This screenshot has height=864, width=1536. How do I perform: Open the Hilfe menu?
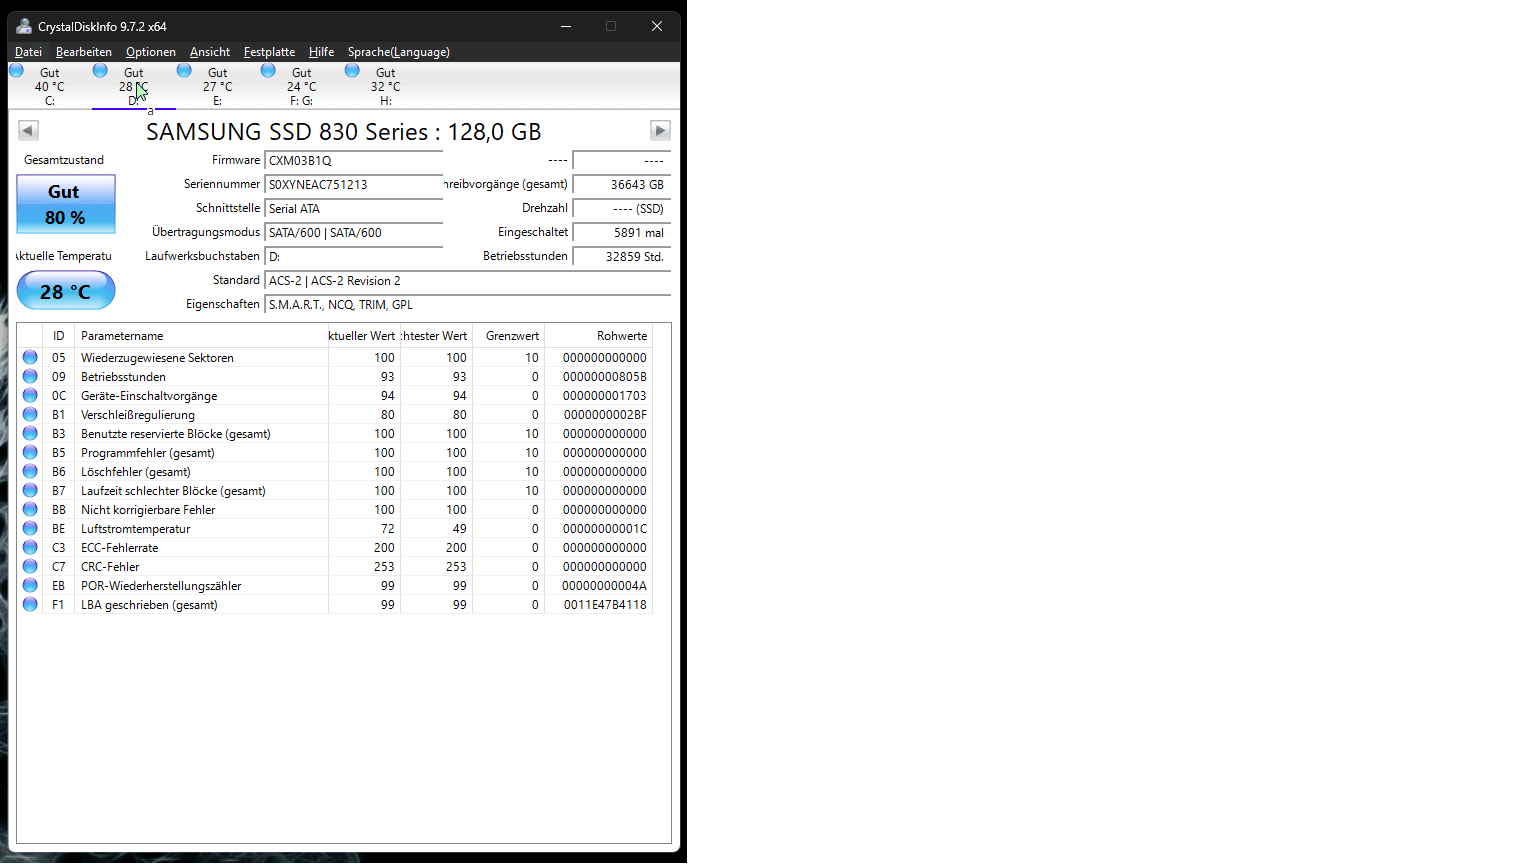click(321, 52)
